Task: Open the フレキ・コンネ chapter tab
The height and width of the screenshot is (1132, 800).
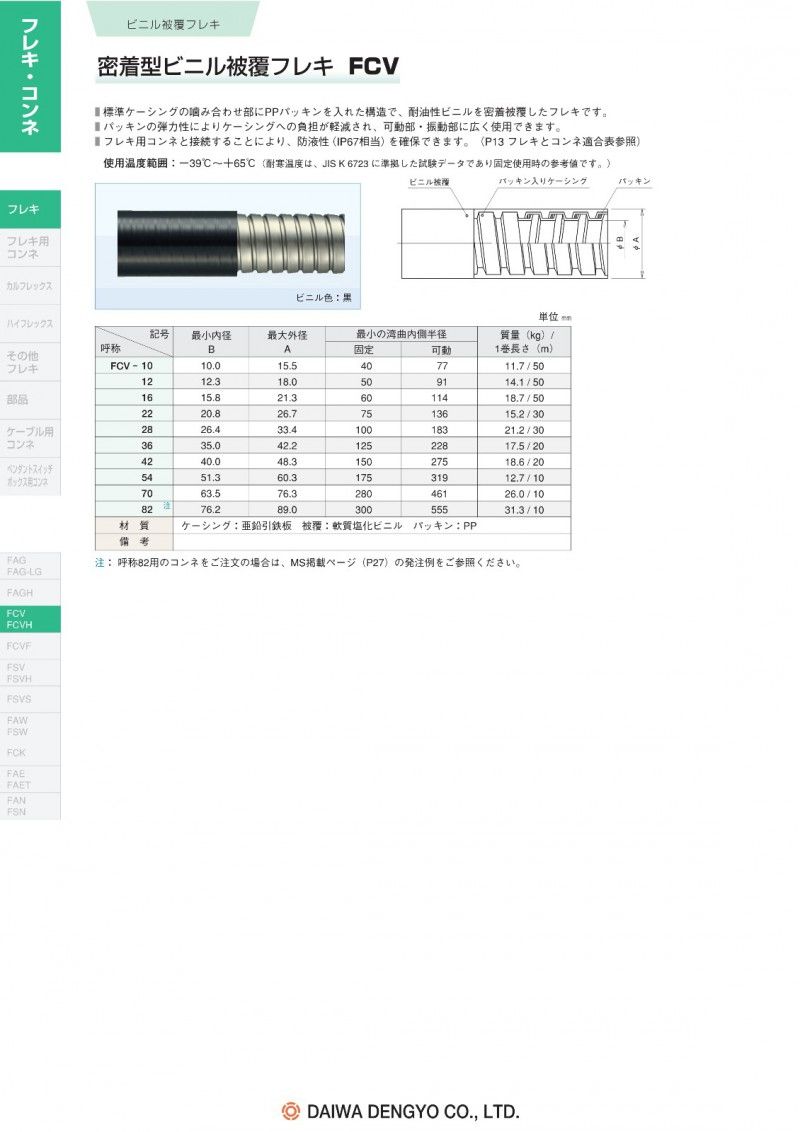Action: coord(30,76)
